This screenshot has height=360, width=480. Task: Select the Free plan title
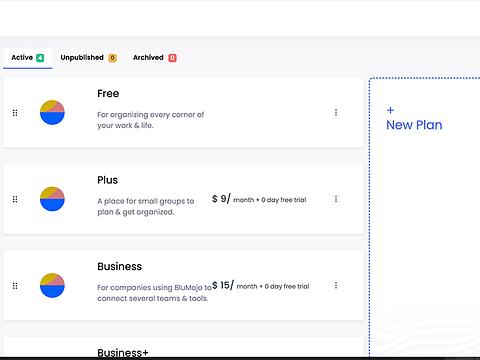[x=108, y=94]
